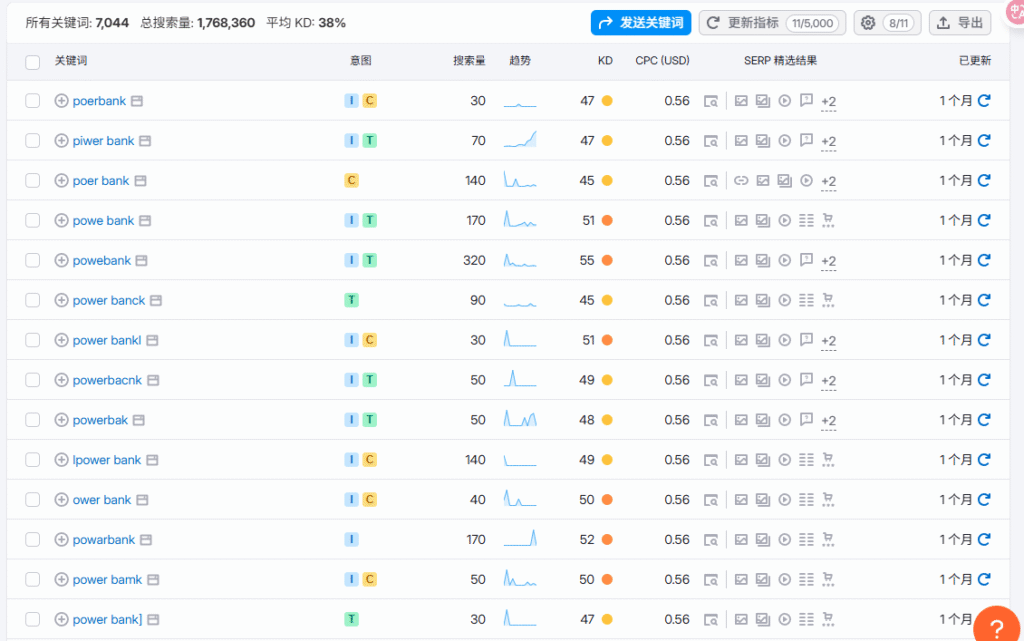Click the add icon beside poerbank keyword
This screenshot has width=1024, height=641.
click(61, 101)
